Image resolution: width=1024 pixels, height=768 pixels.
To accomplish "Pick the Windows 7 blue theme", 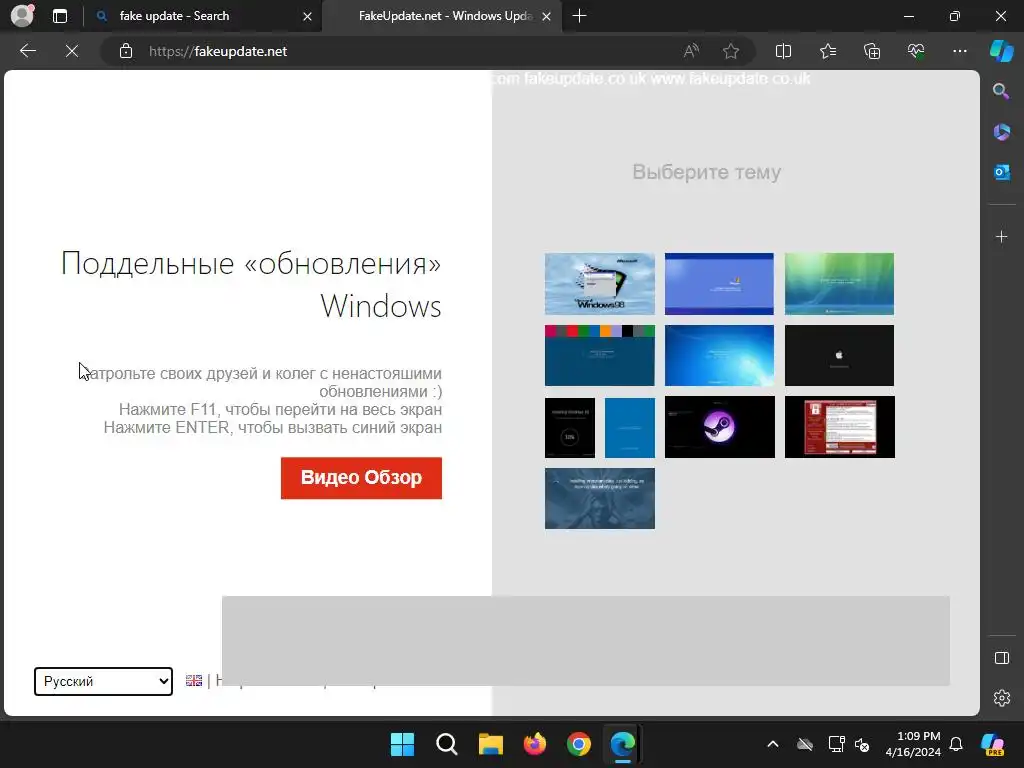I will [719, 355].
